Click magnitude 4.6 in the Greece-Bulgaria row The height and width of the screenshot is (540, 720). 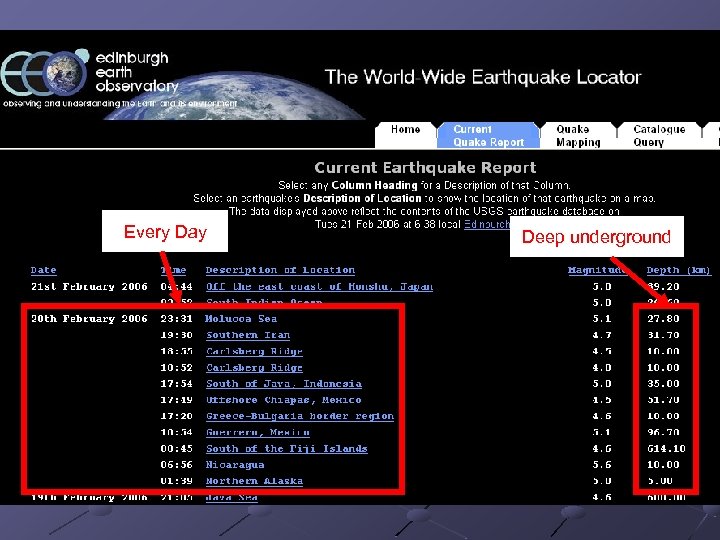click(x=602, y=416)
